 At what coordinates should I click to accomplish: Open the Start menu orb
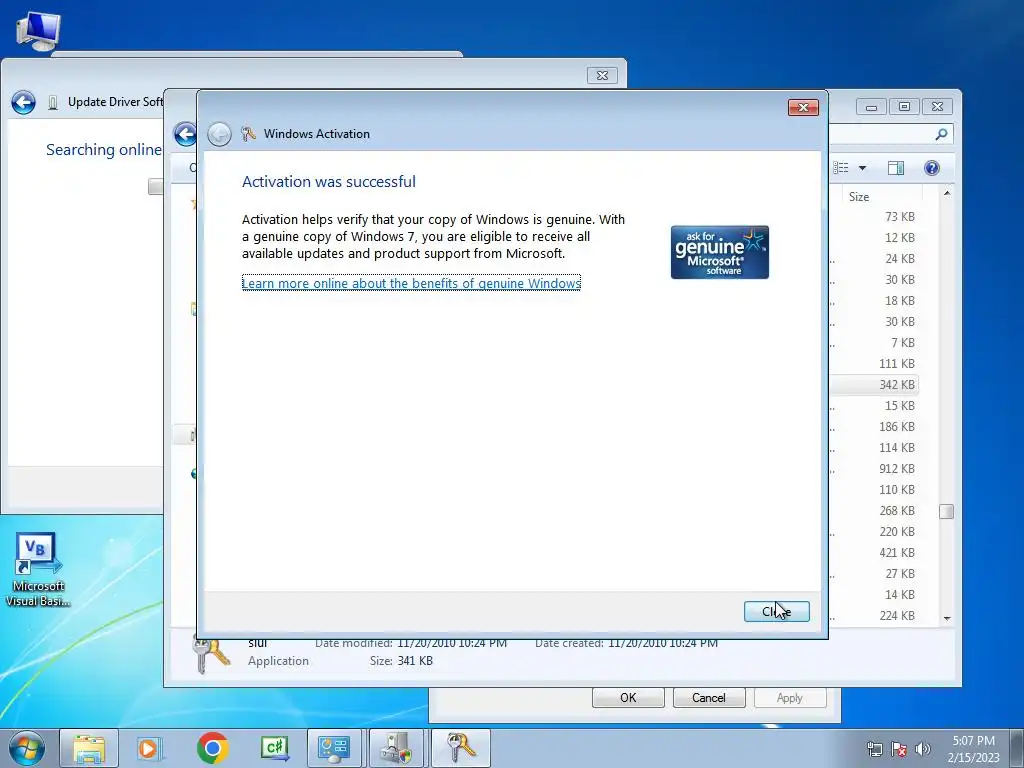[x=26, y=748]
